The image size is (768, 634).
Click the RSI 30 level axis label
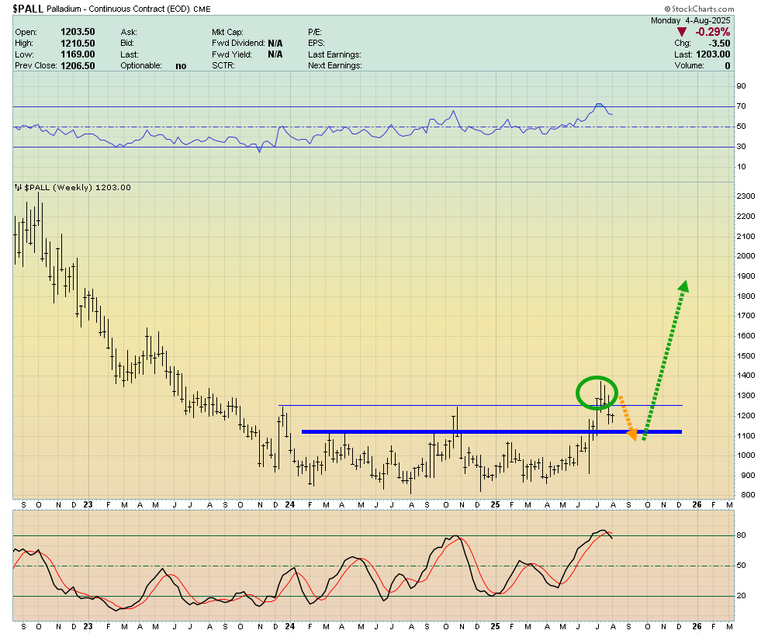742,147
